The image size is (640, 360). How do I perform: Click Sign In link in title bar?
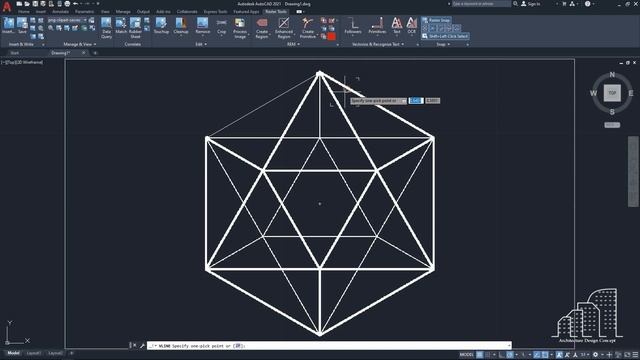pyautogui.click(x=534, y=4)
